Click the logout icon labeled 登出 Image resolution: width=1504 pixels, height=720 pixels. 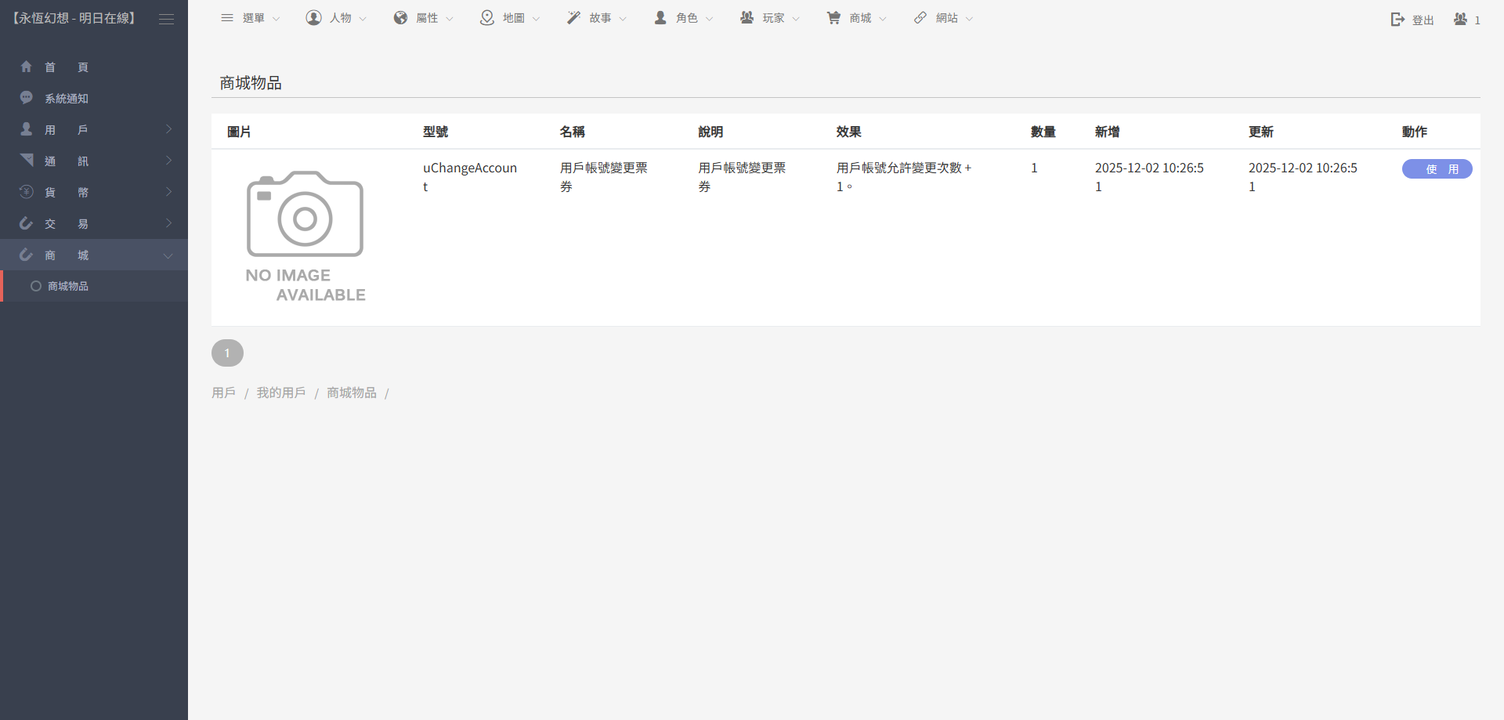(x=1398, y=19)
